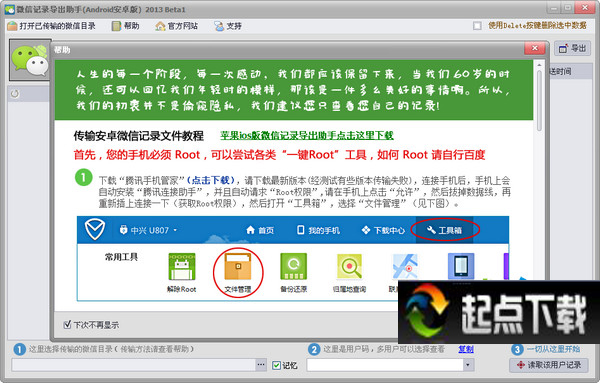This screenshot has height=383, width=600.
Task: Click the 常用工具 label
Action: [x=121, y=257]
